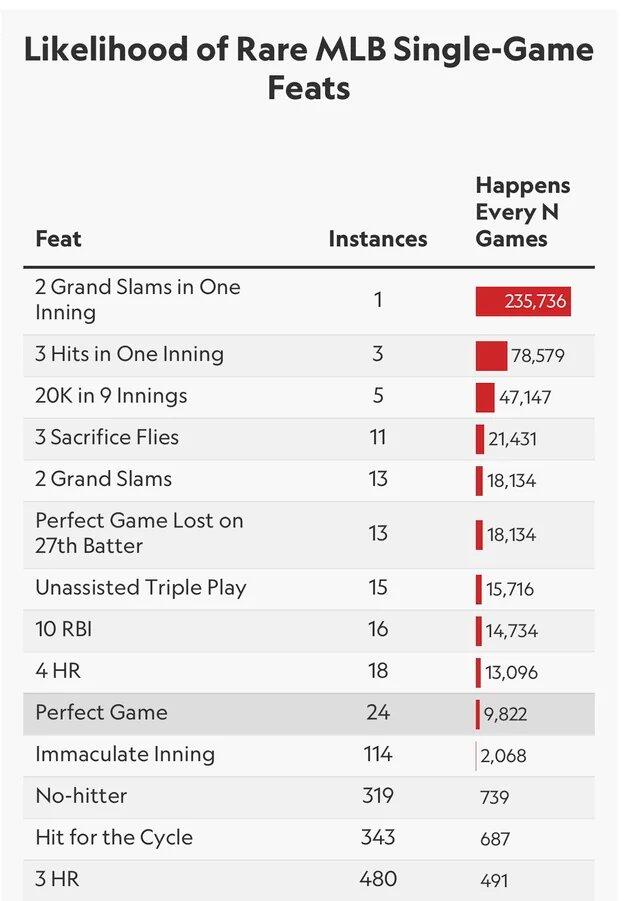This screenshot has height=901, width=640.
Task: Select "Hit for the Cycle" row
Action: pos(114,838)
